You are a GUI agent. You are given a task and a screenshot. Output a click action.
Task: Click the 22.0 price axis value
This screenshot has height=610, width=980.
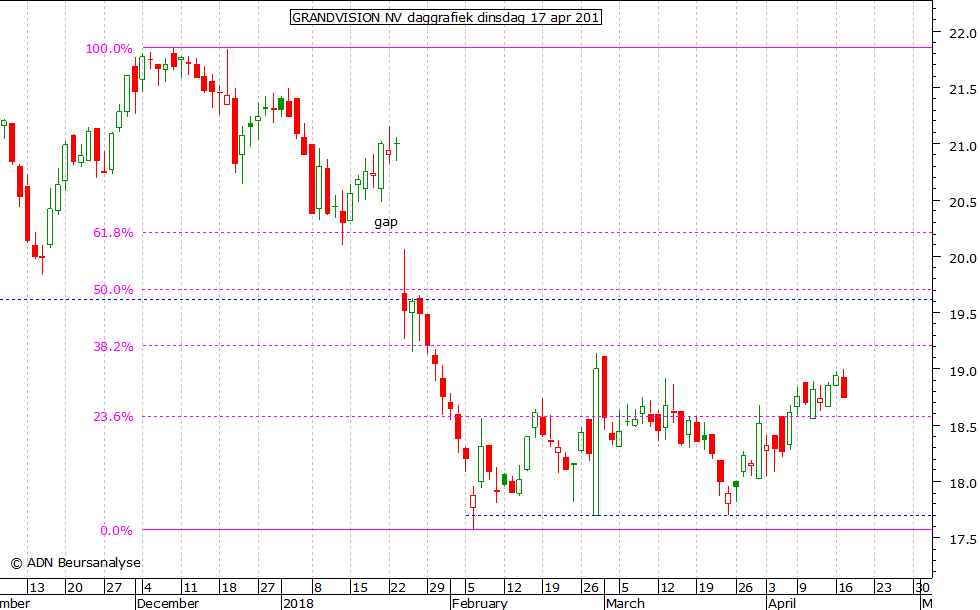(x=962, y=34)
